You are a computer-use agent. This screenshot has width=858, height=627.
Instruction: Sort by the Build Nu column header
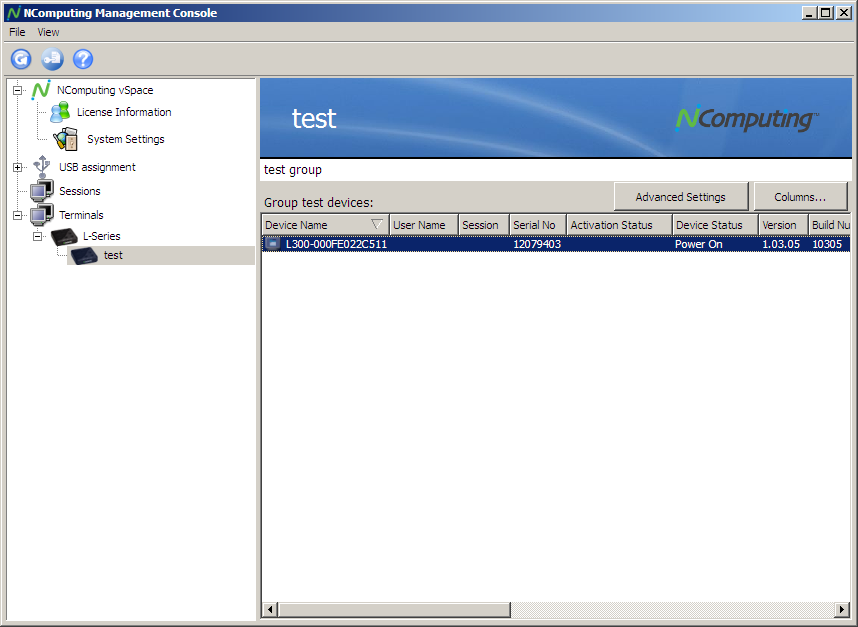pyautogui.click(x=830, y=225)
